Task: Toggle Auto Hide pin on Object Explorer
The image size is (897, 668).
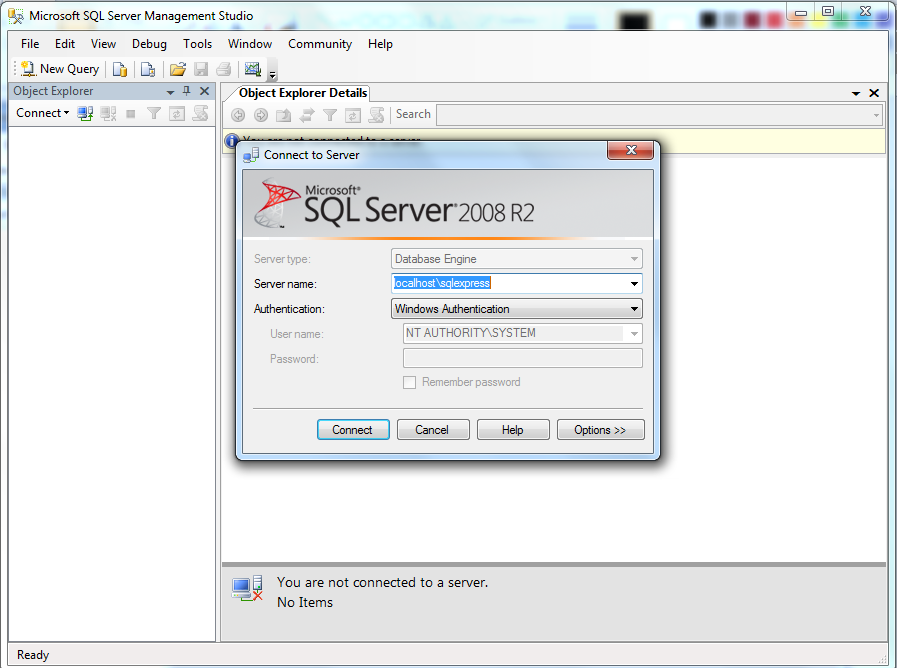Action: pyautogui.click(x=186, y=91)
